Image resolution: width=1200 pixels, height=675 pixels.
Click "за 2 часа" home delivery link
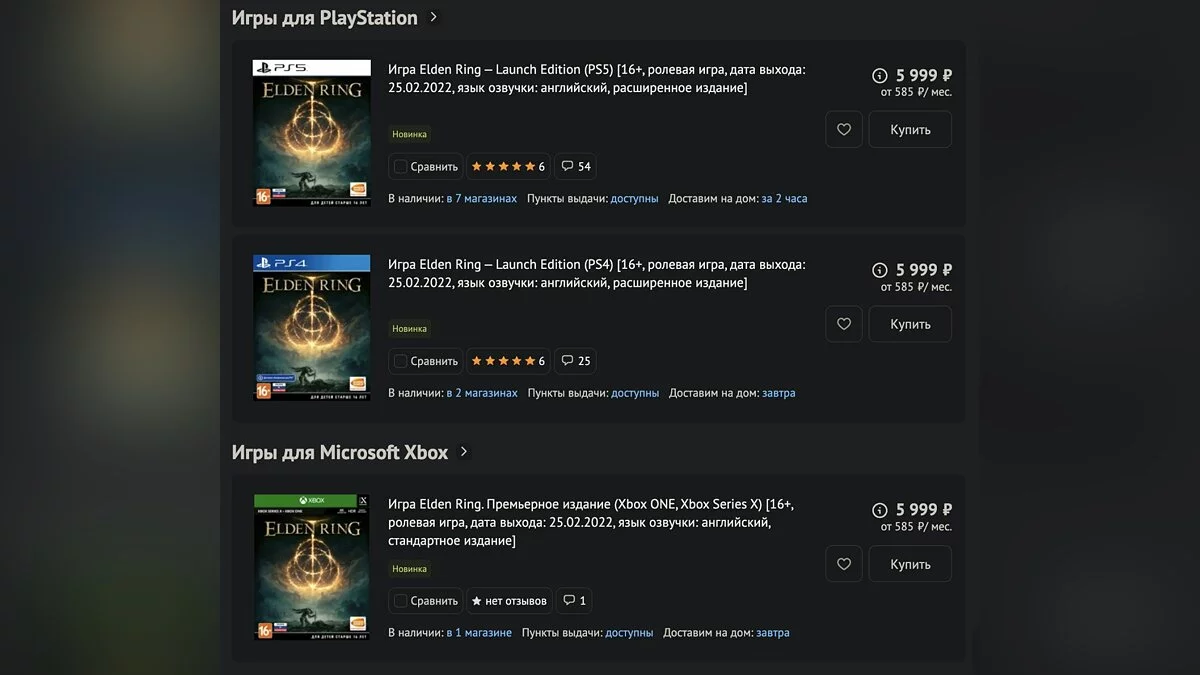coord(784,198)
